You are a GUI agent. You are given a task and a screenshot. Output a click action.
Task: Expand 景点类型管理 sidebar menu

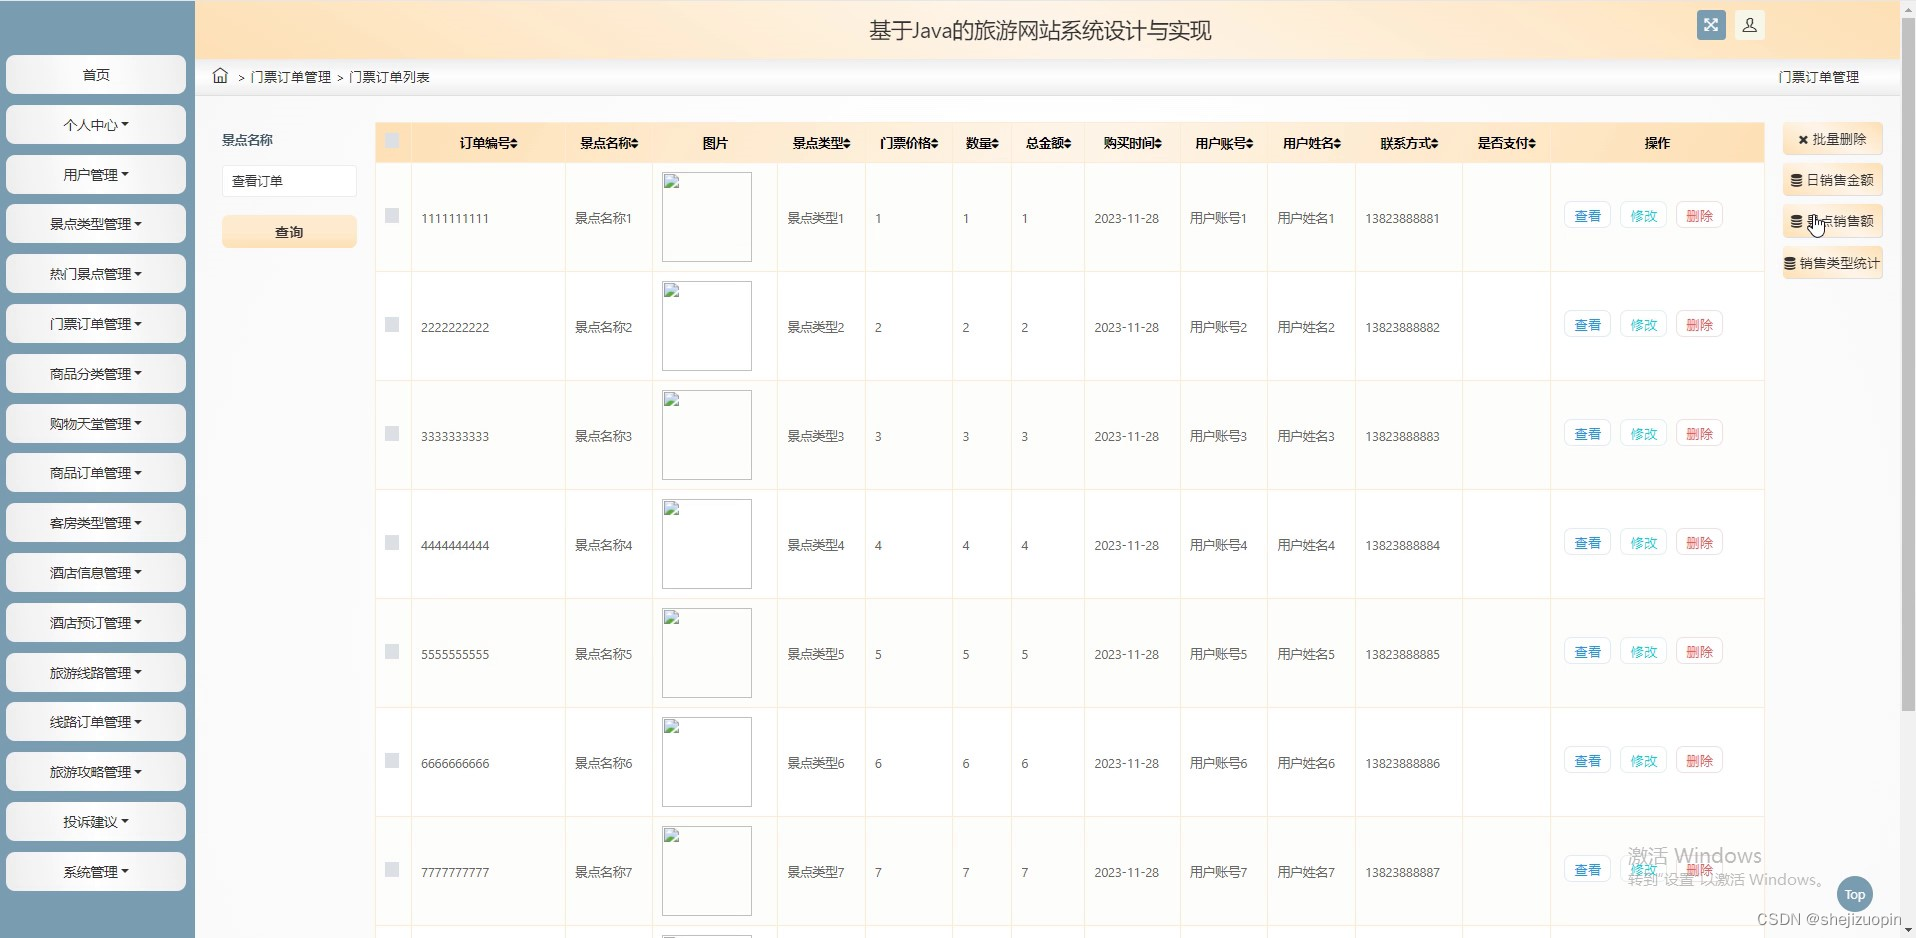(96, 224)
